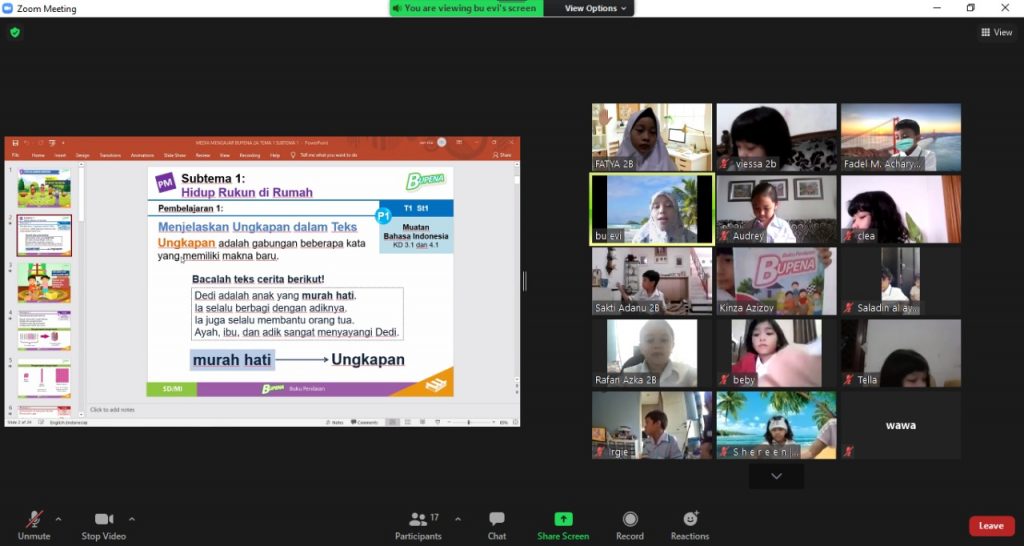The height and width of the screenshot is (546, 1024).
Task: Expand audio options arrow beside Unmute
Action: point(58,519)
